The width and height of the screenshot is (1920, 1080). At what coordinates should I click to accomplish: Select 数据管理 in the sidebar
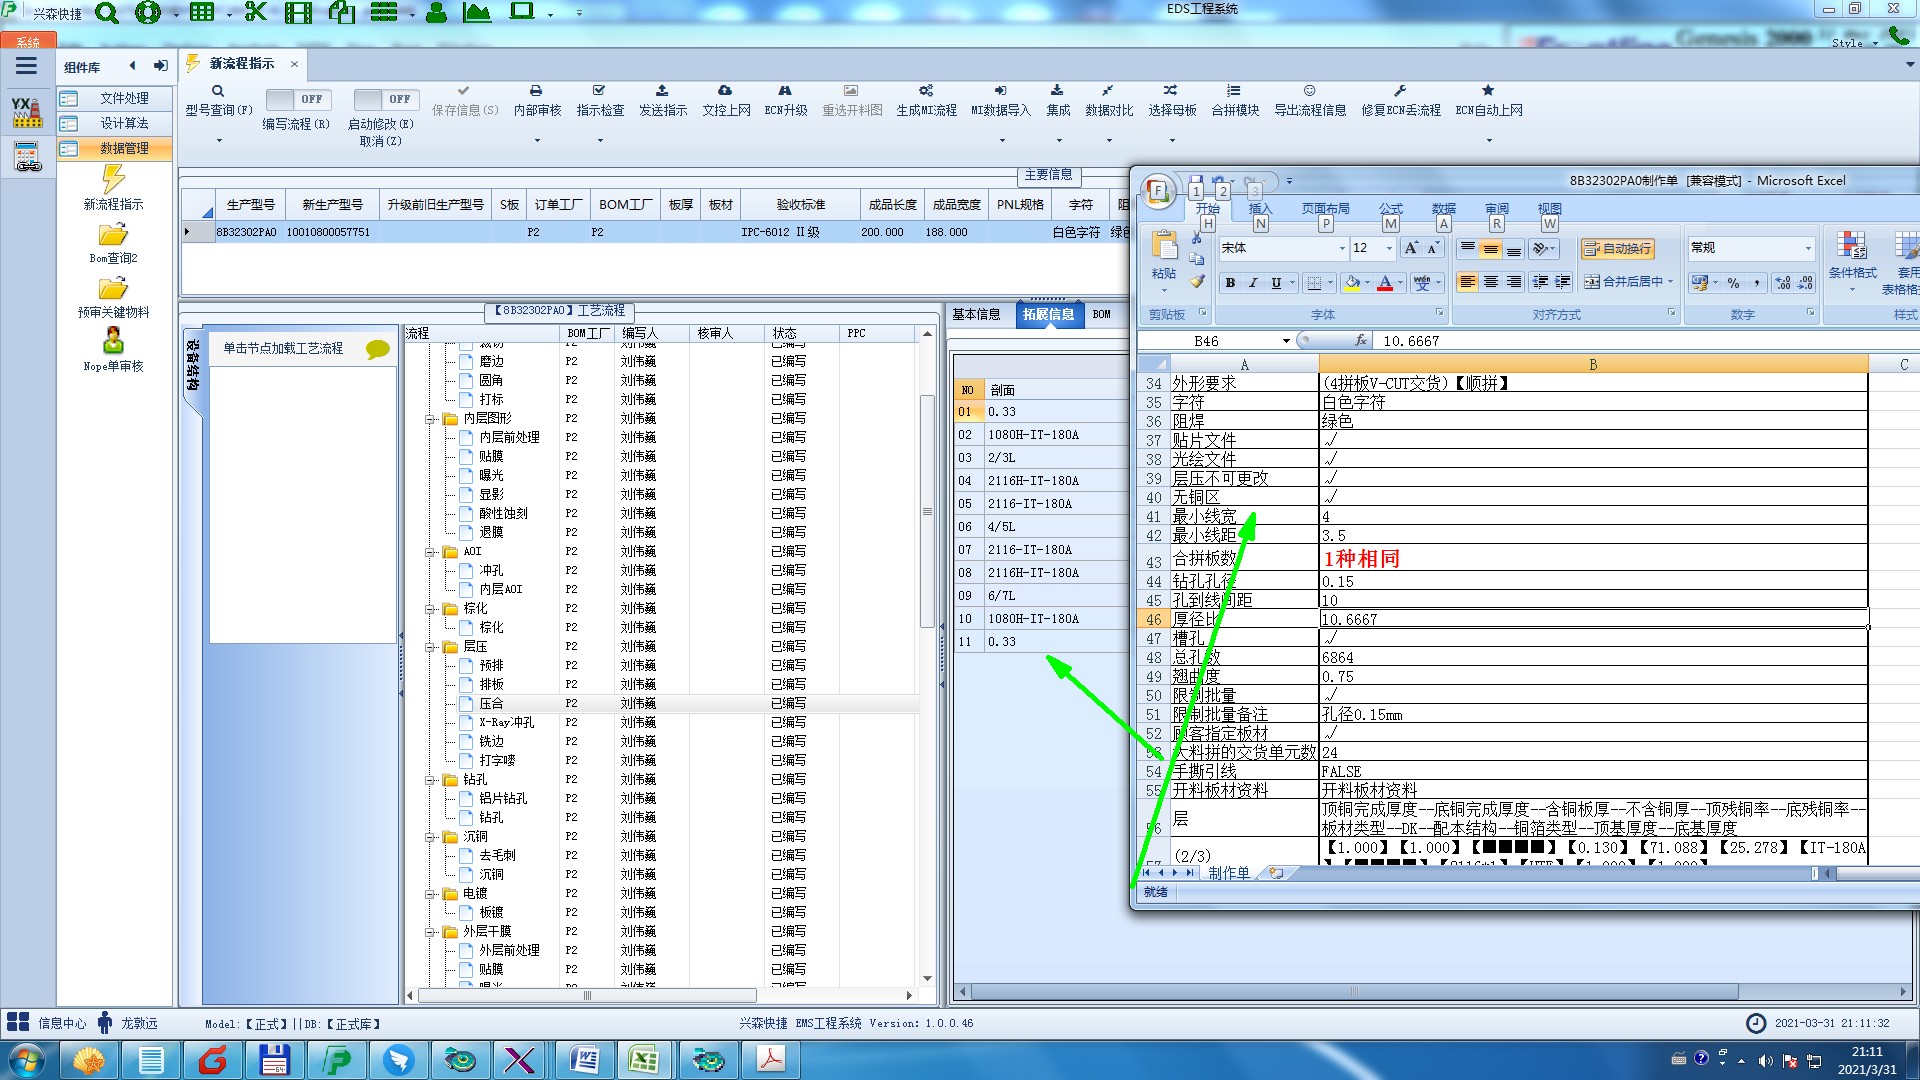124,148
